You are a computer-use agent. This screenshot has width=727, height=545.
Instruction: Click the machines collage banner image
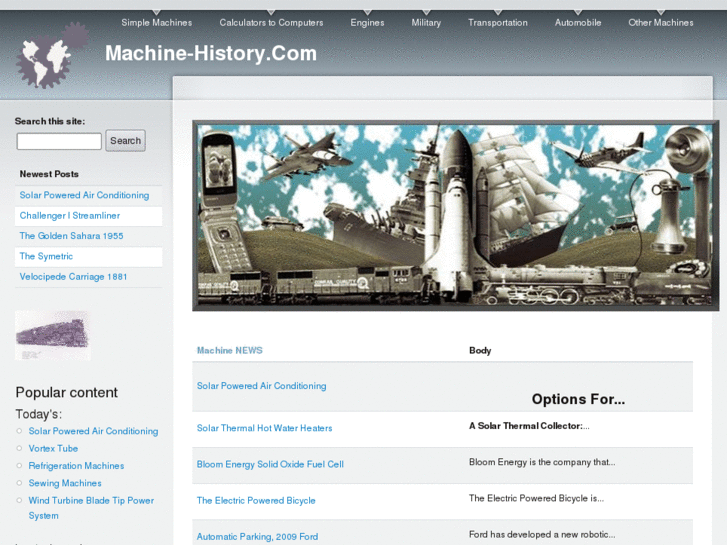[x=454, y=216]
